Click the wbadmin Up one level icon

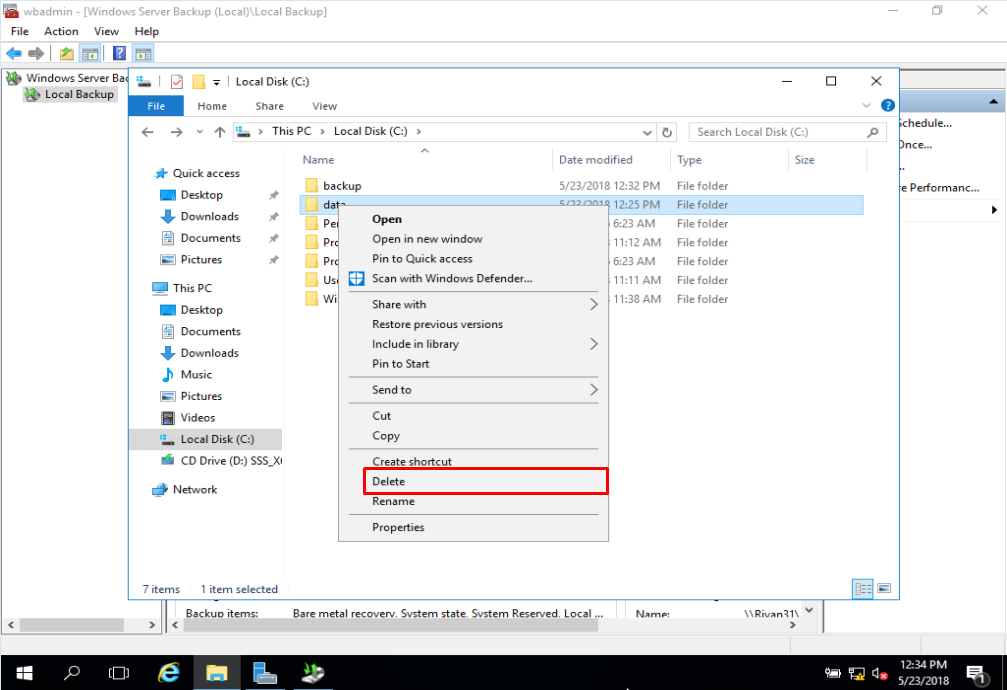click(x=67, y=53)
